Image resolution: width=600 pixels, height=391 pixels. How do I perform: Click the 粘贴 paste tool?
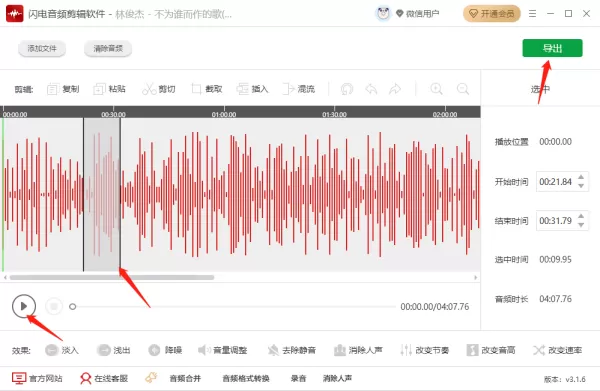pyautogui.click(x=109, y=89)
